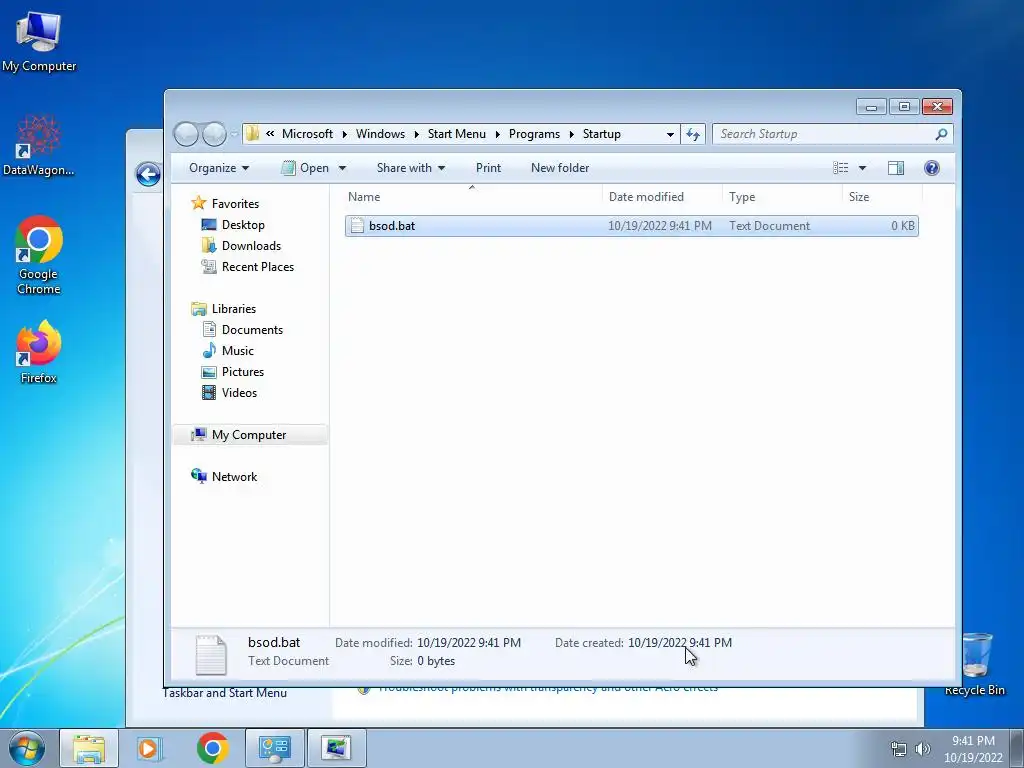This screenshot has width=1024, height=768.
Task: Click Microsoft in the breadcrumb path
Action: [x=307, y=134]
